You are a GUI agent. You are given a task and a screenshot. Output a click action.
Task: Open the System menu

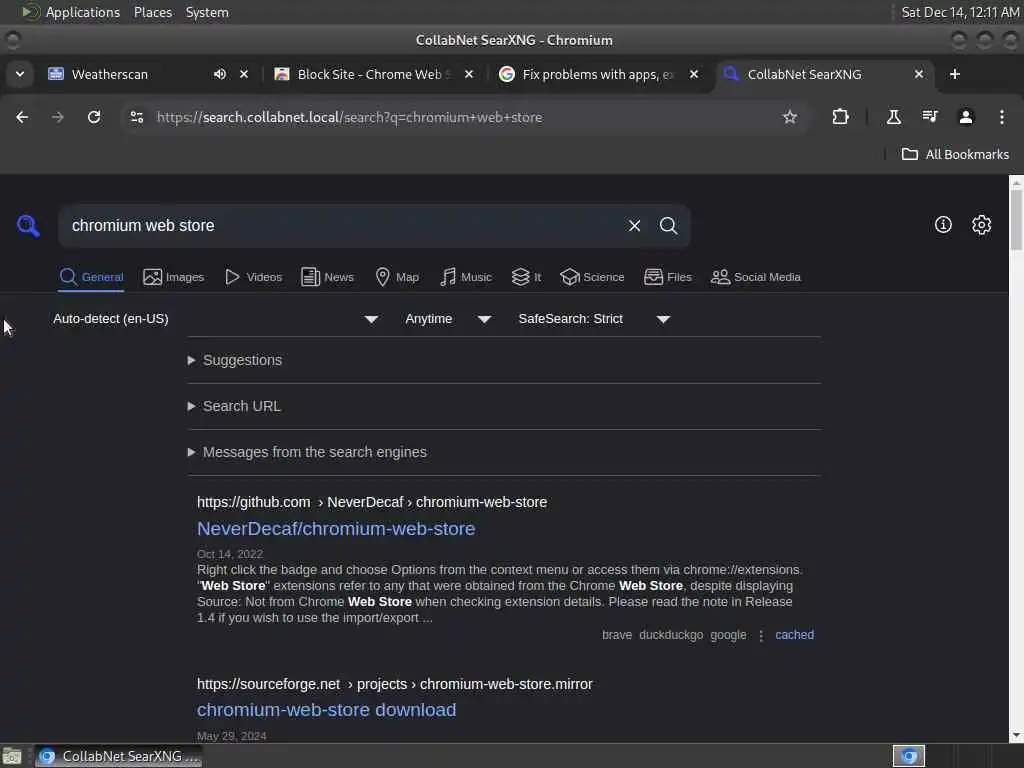click(207, 12)
